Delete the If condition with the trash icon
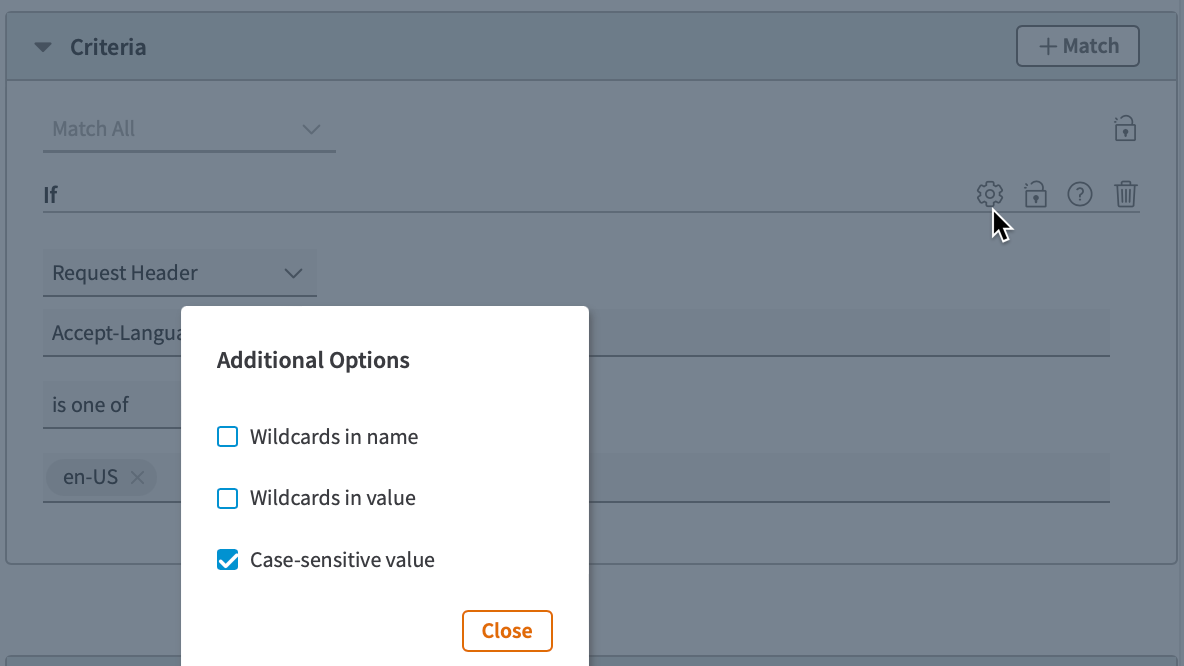 coord(1126,194)
